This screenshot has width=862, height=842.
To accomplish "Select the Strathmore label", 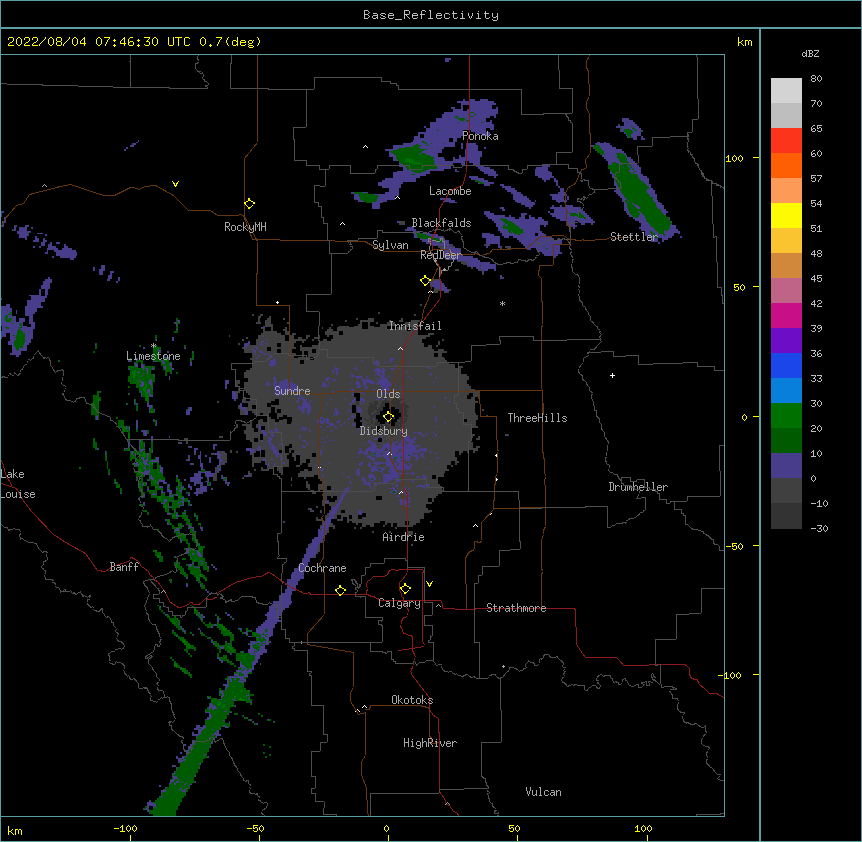I will tap(516, 608).
